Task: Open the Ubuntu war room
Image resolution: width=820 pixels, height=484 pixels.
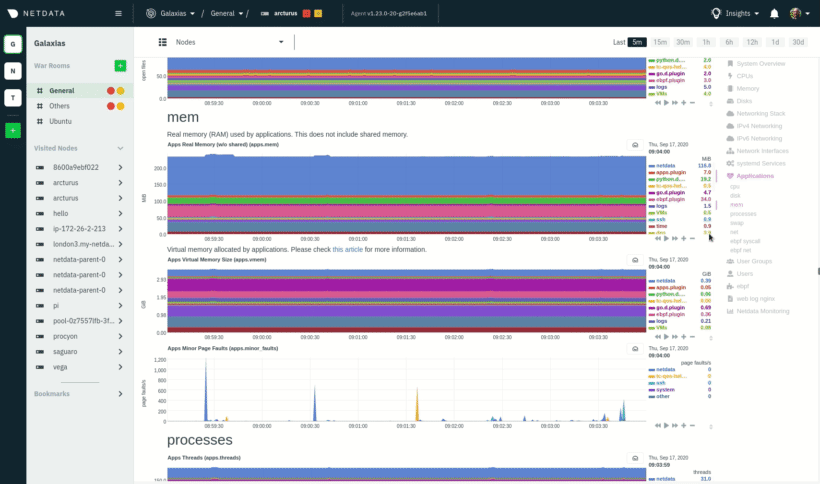Action: point(79,121)
